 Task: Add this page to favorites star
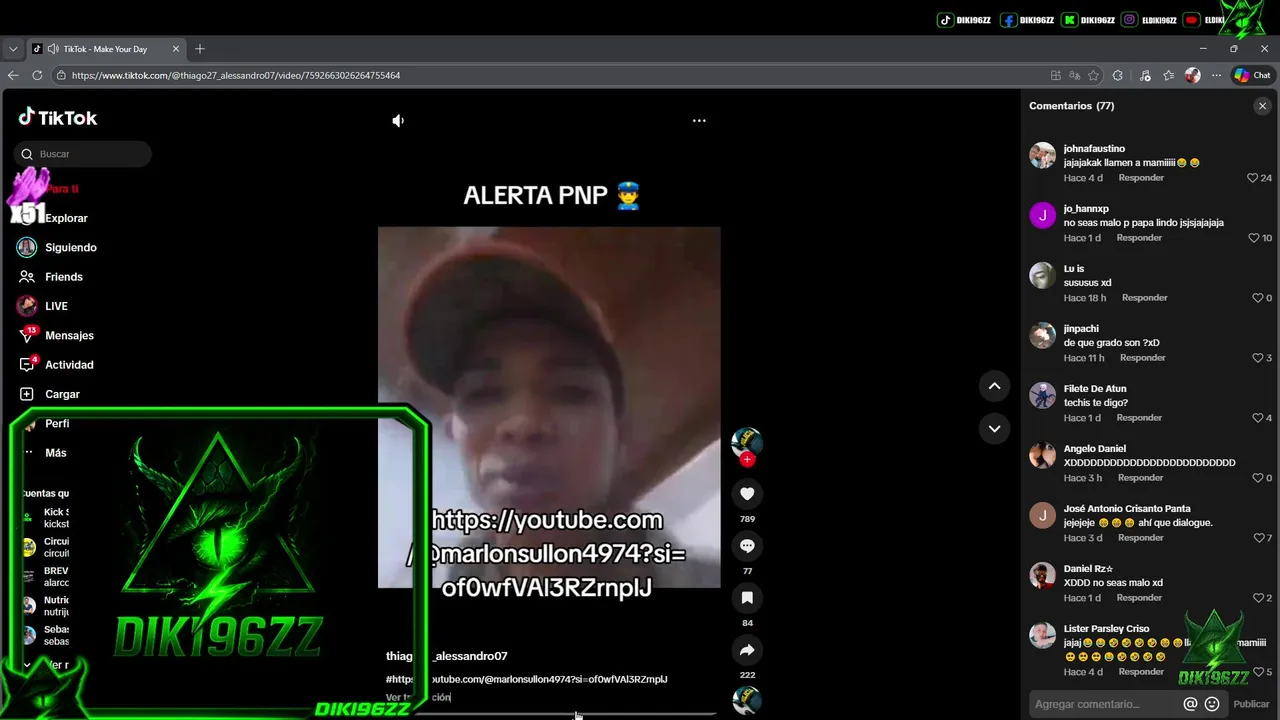point(1093,75)
